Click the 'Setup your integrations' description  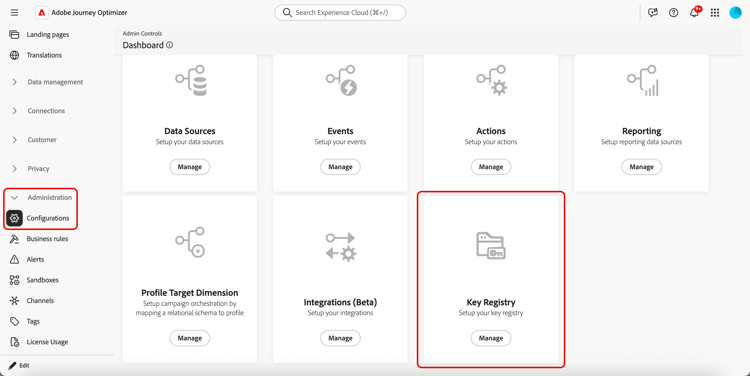(341, 313)
